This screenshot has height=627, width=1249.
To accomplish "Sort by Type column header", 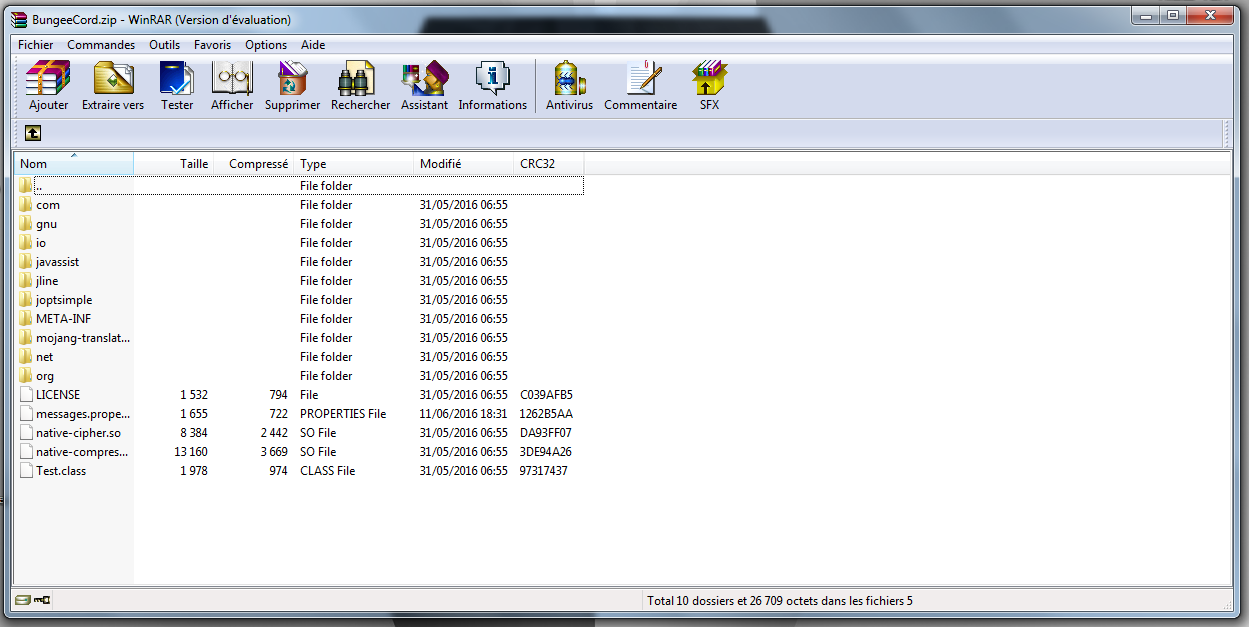I will click(x=354, y=163).
